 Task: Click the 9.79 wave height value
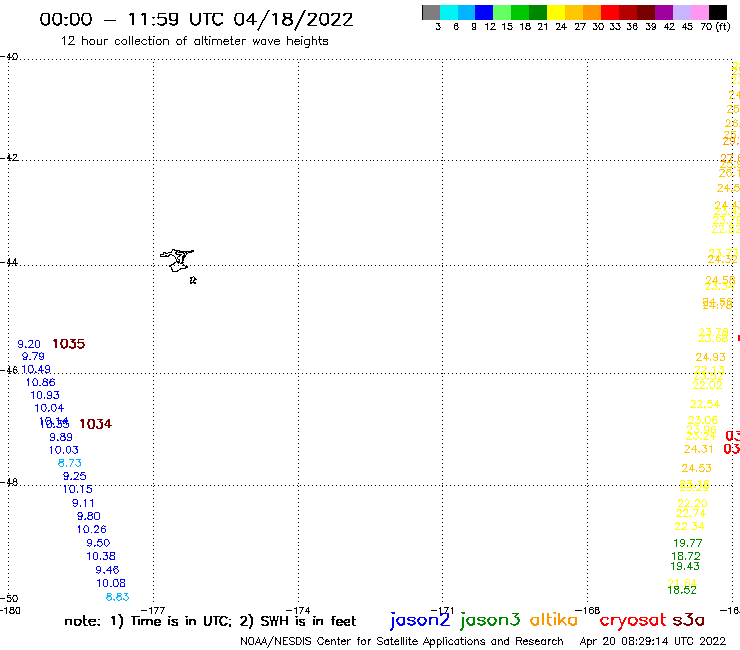pyautogui.click(x=33, y=356)
